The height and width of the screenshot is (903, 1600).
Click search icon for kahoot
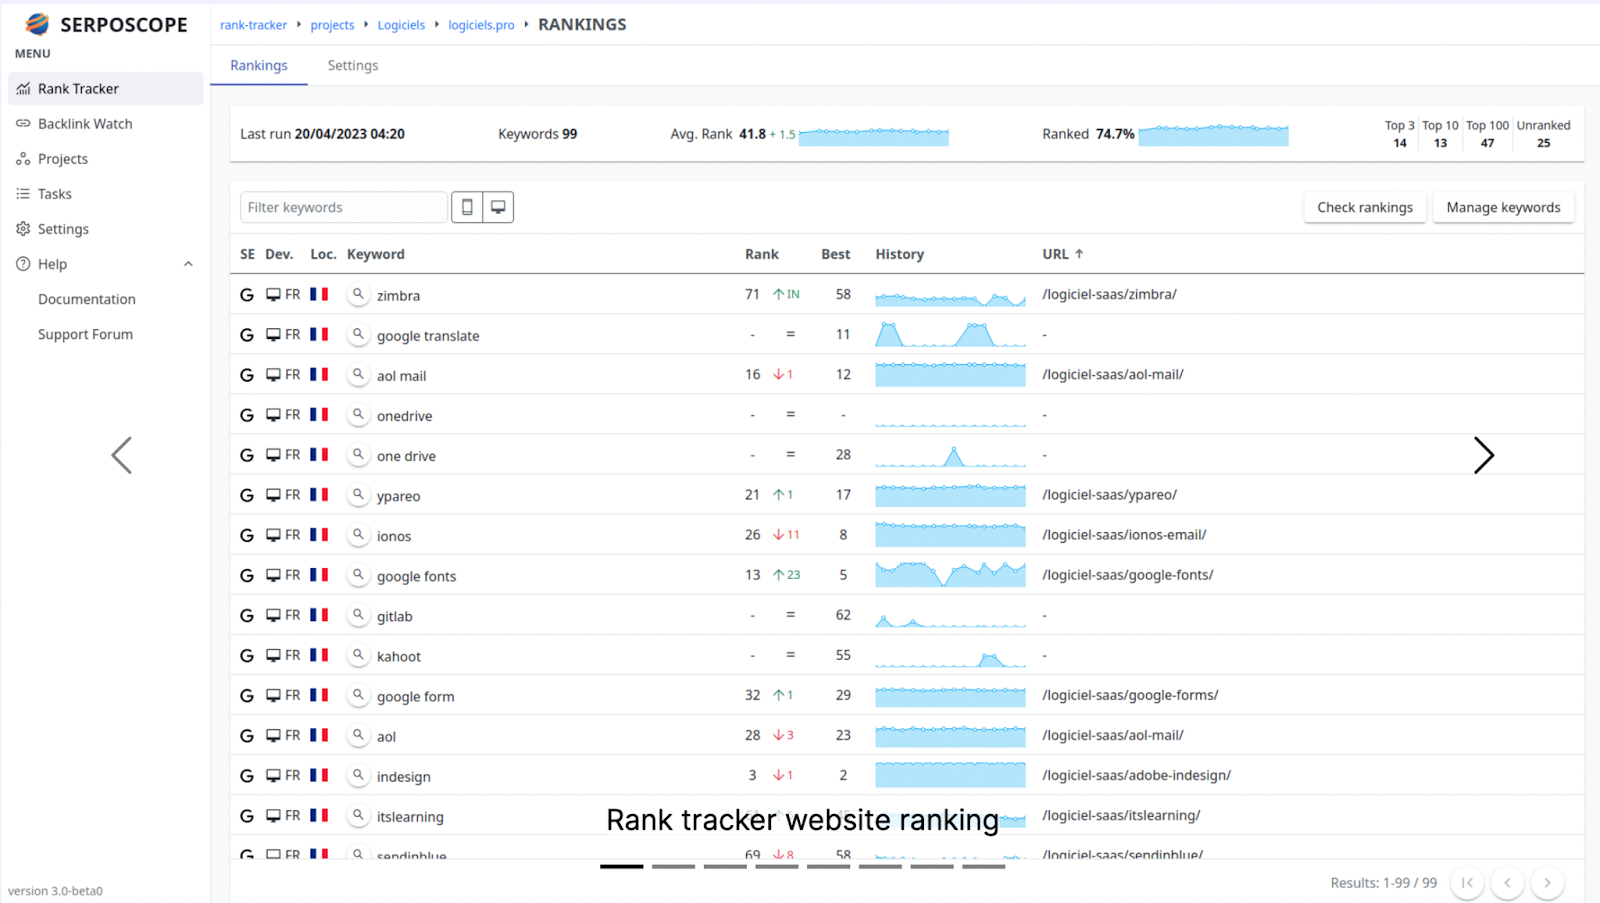(358, 654)
